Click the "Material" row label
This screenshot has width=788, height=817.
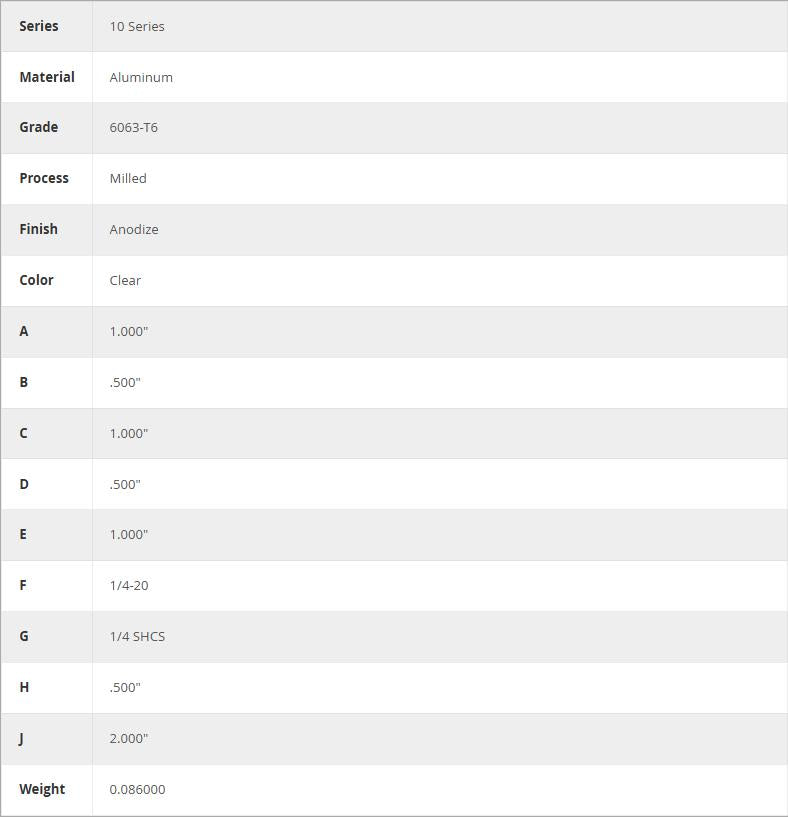pyautogui.click(x=47, y=77)
